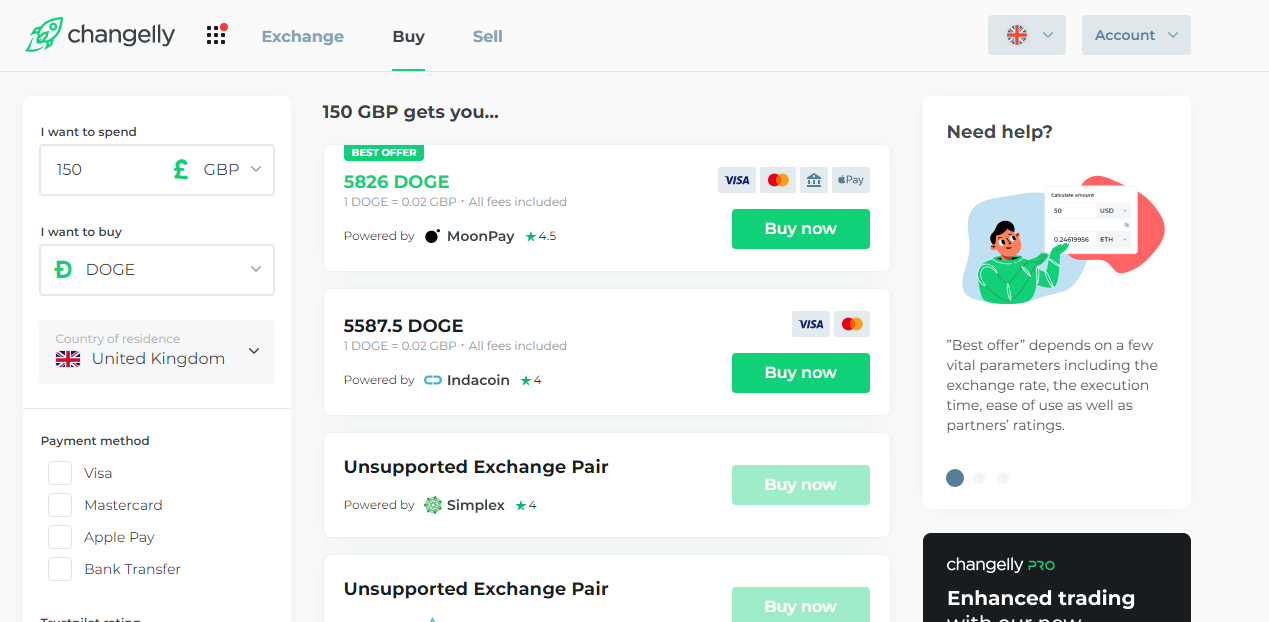Go to the Sell tab
The image size is (1269, 622).
(488, 36)
